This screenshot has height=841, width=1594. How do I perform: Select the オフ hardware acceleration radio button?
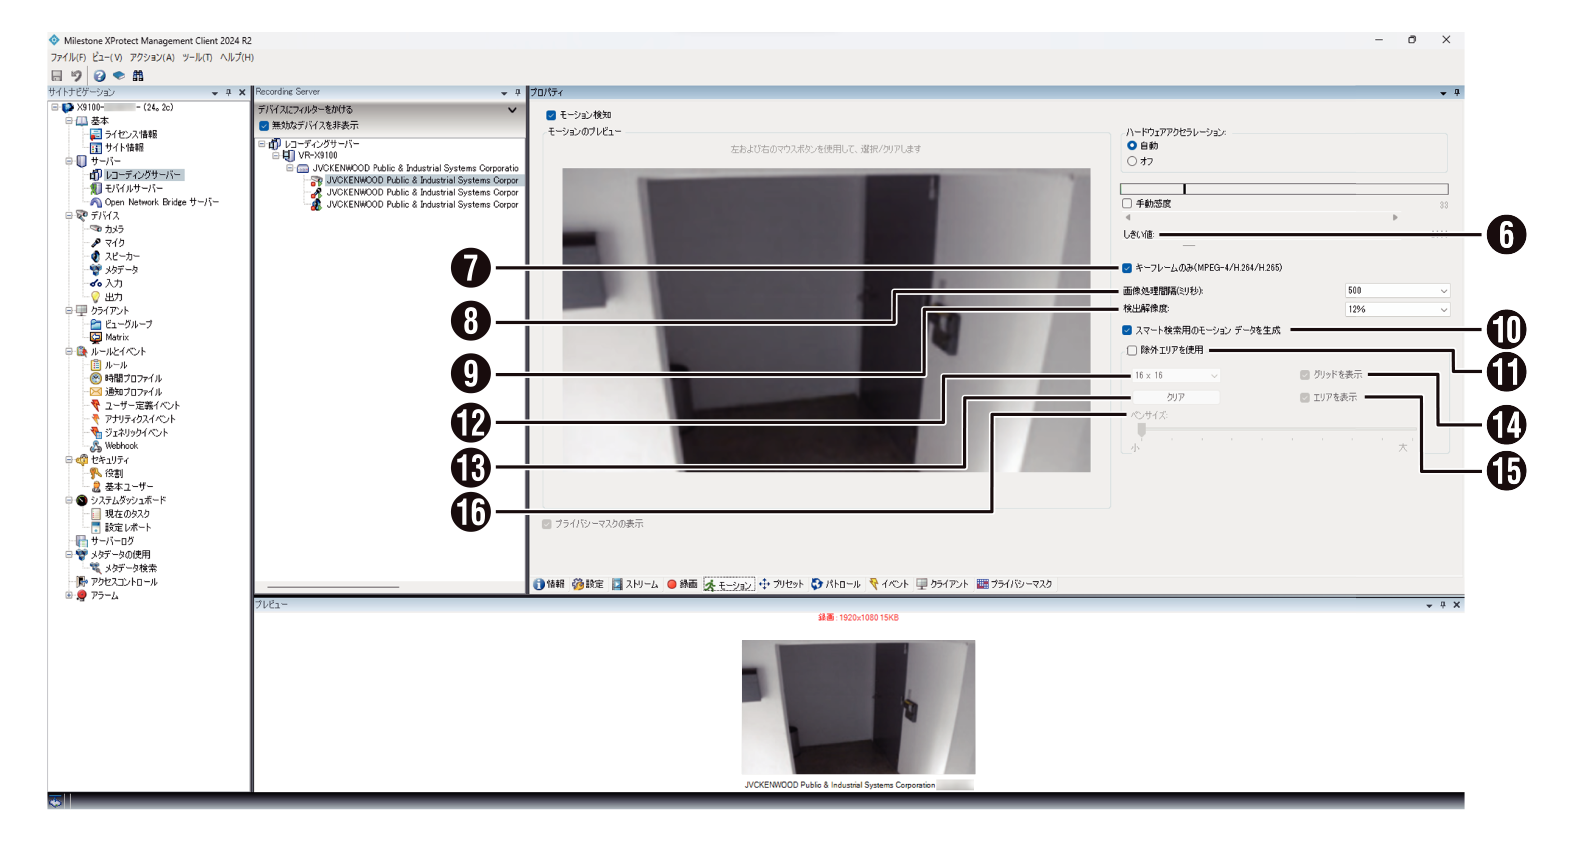coord(1132,161)
